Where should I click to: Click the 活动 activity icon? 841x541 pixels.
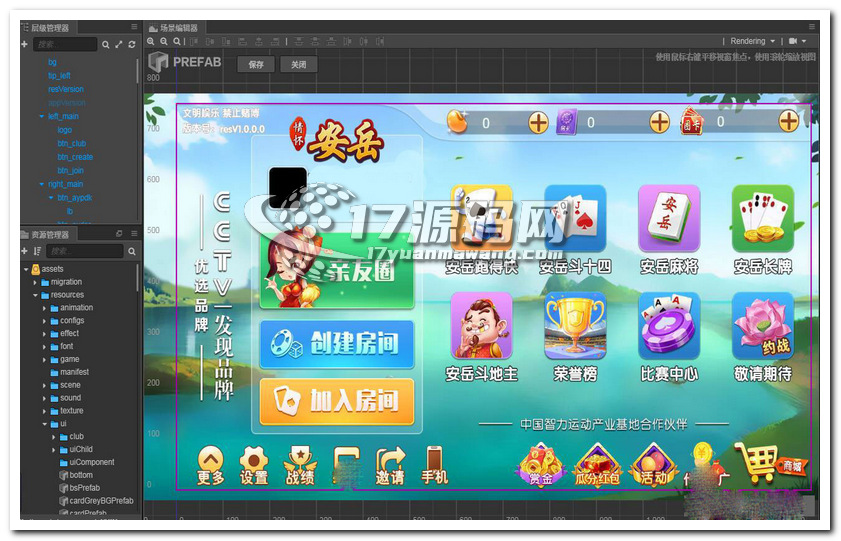(653, 464)
